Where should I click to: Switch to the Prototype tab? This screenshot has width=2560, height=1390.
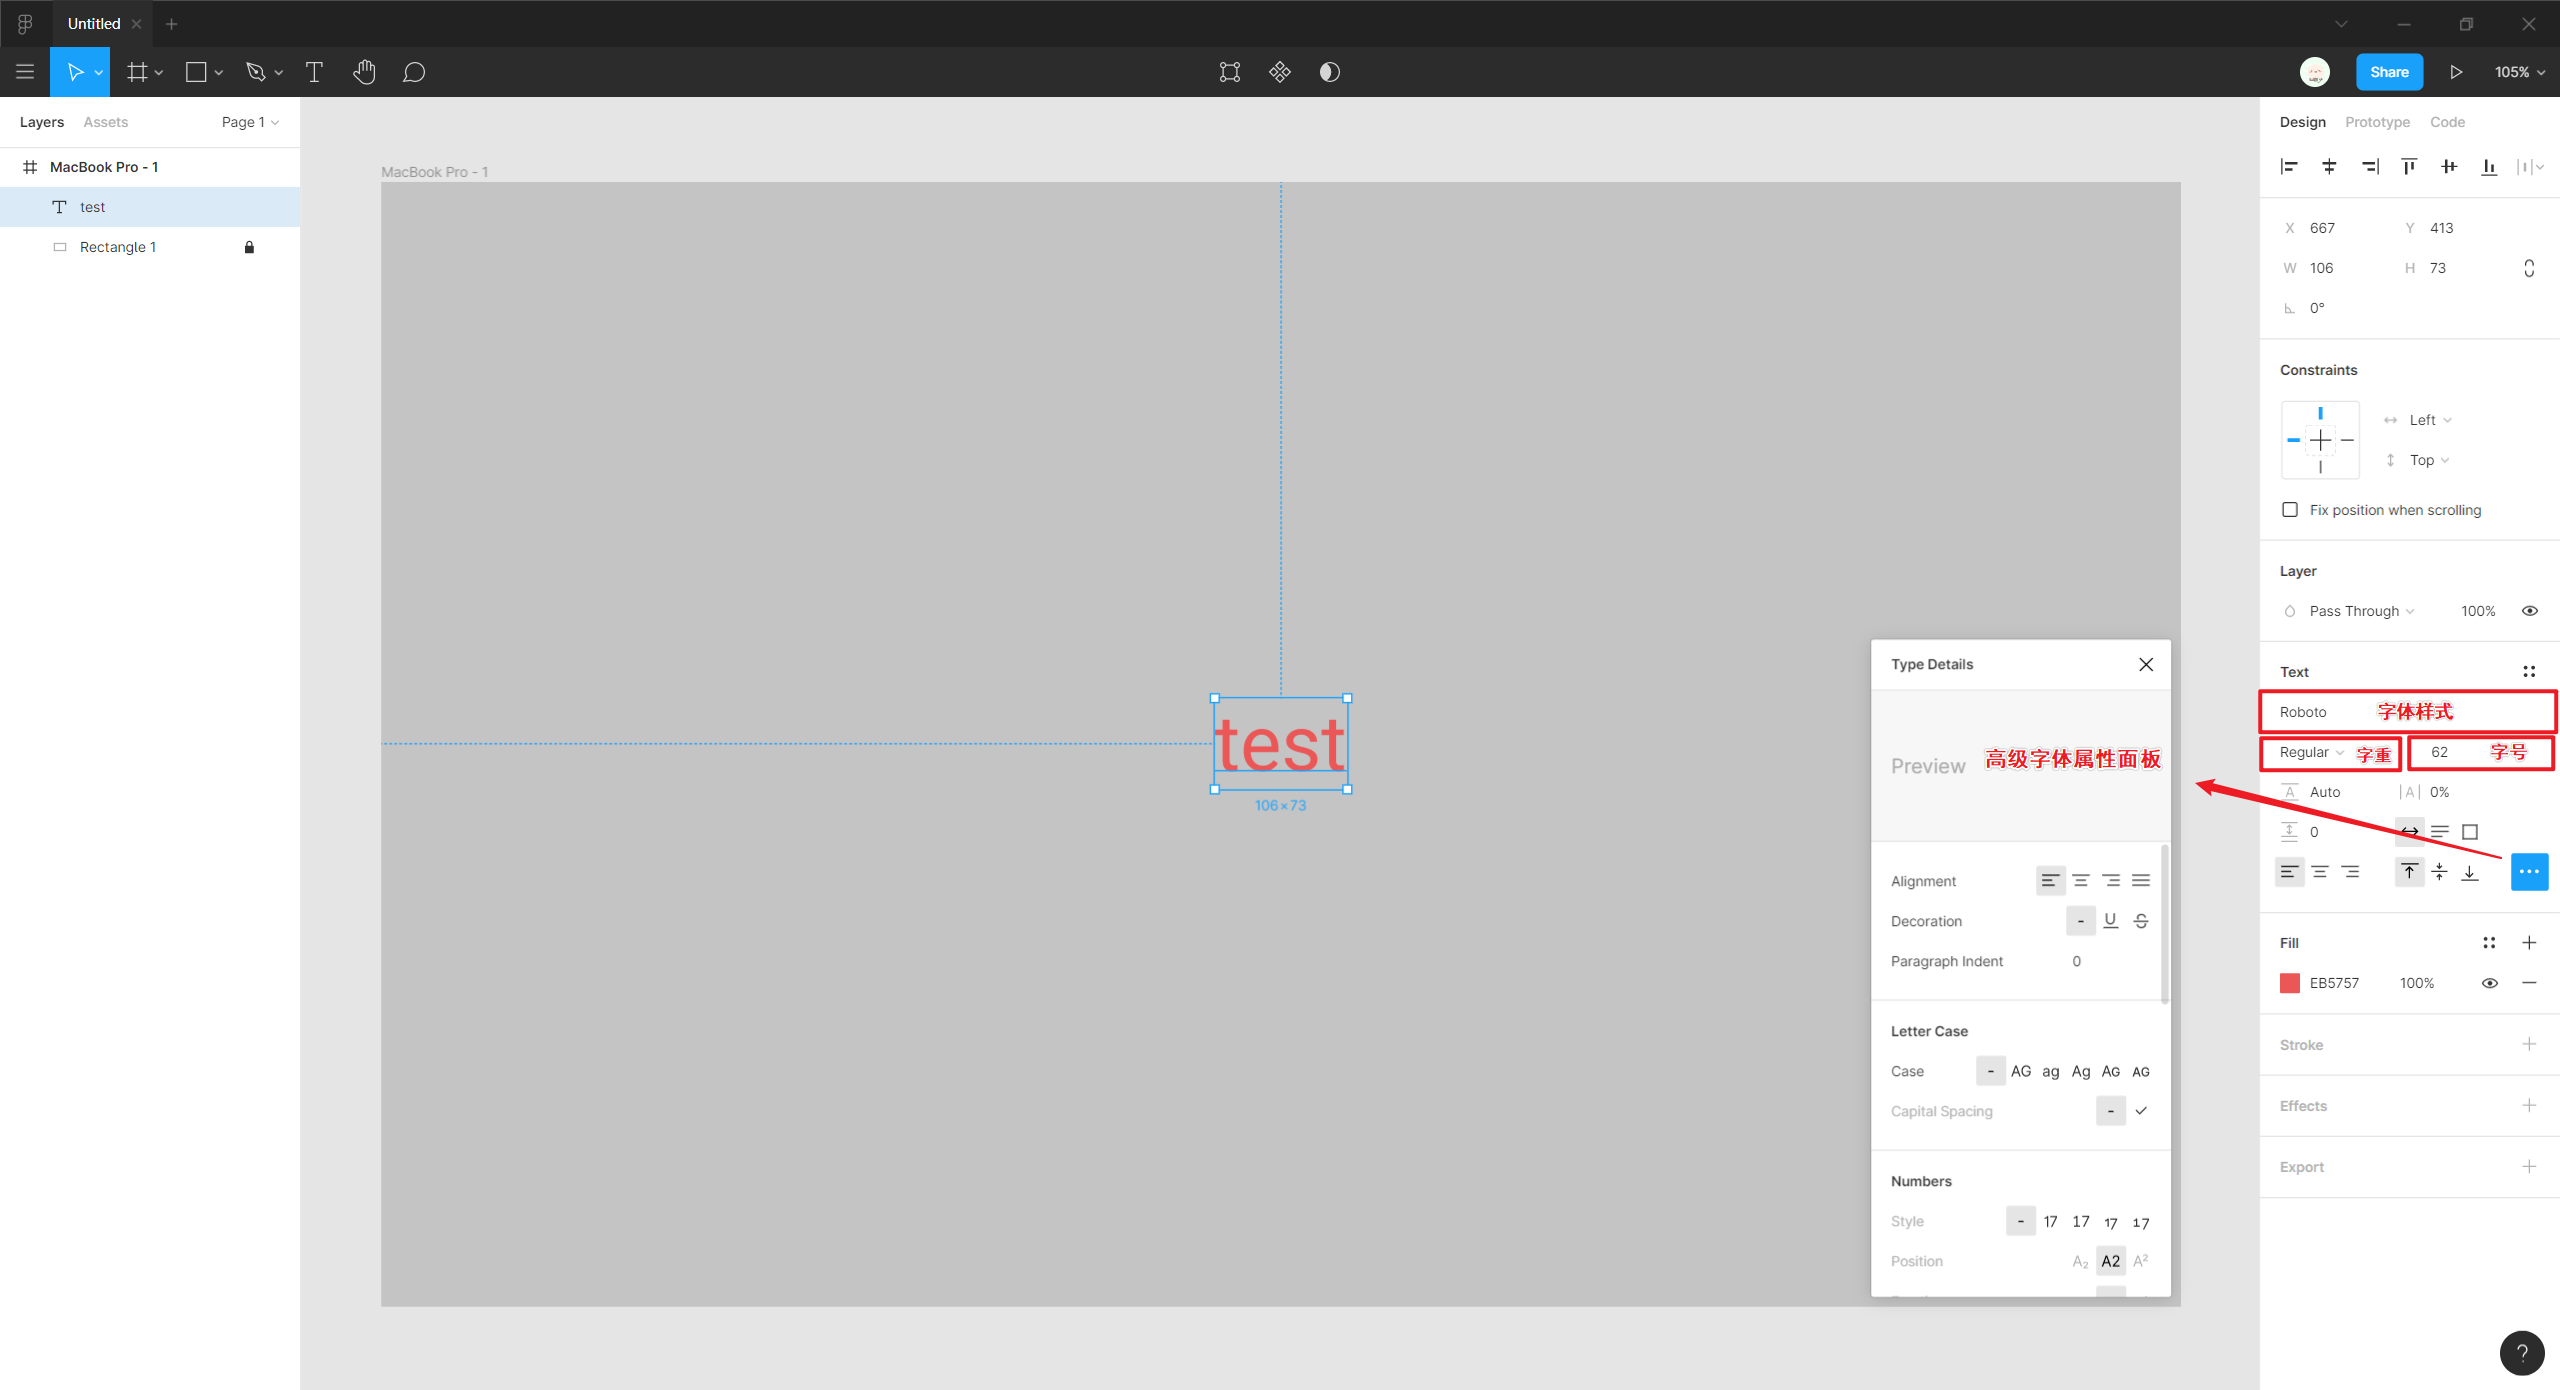tap(2377, 122)
